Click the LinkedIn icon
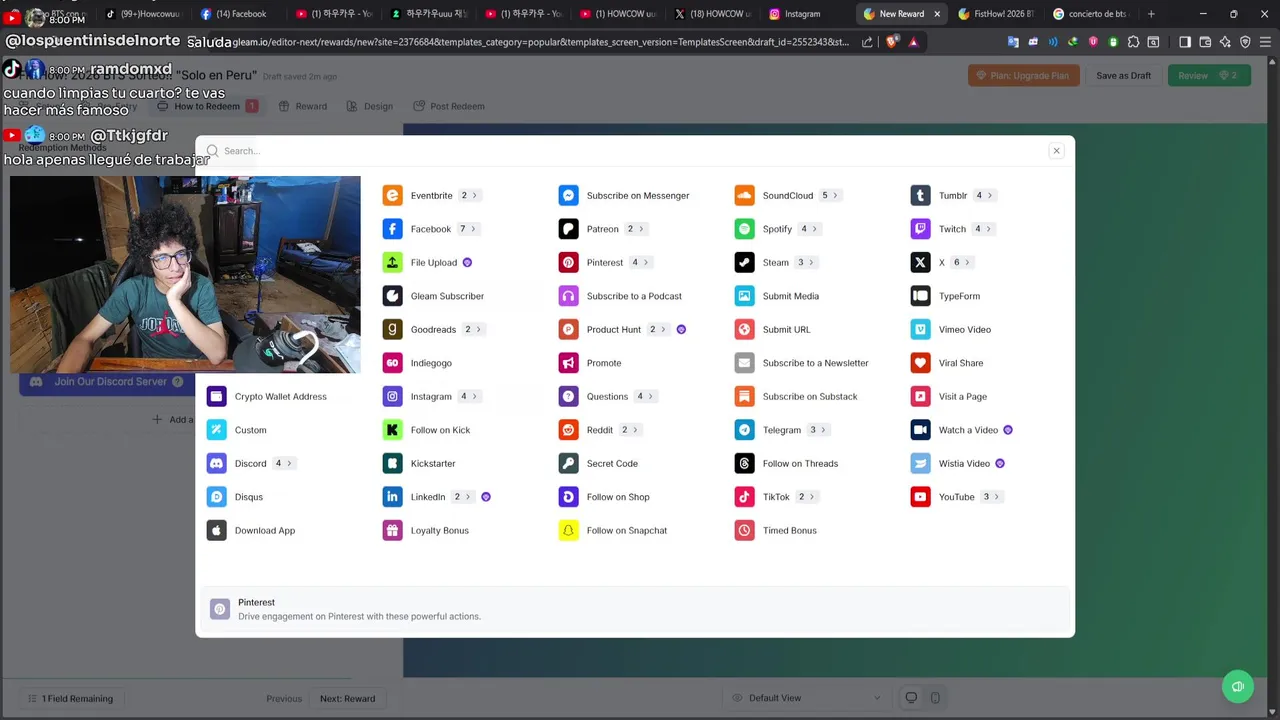 tap(392, 497)
